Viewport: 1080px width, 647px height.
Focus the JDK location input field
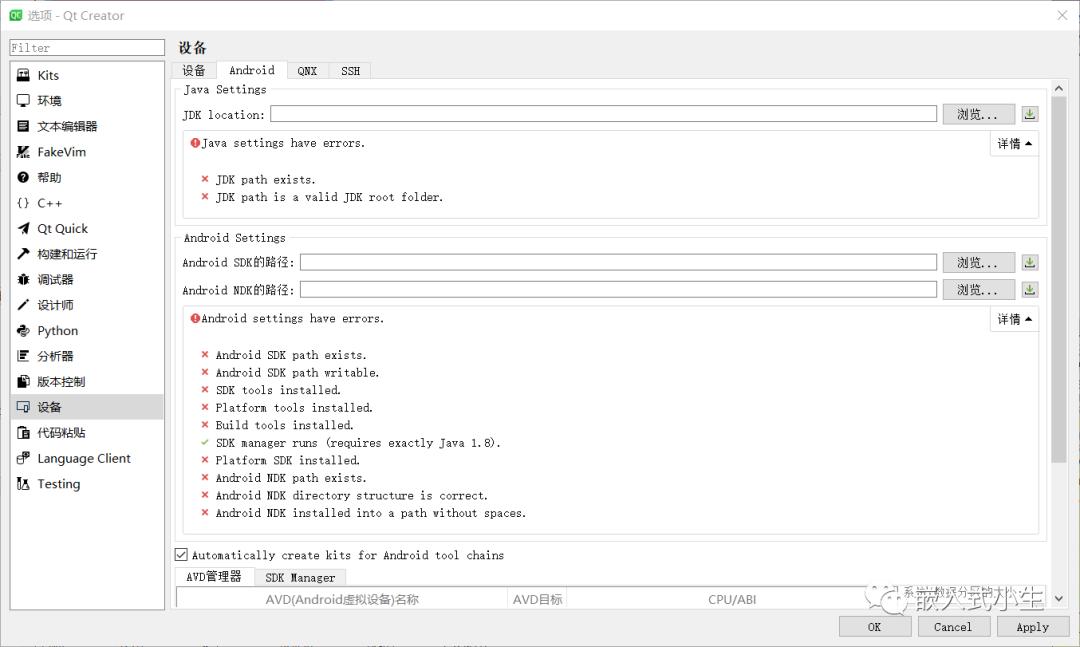603,114
